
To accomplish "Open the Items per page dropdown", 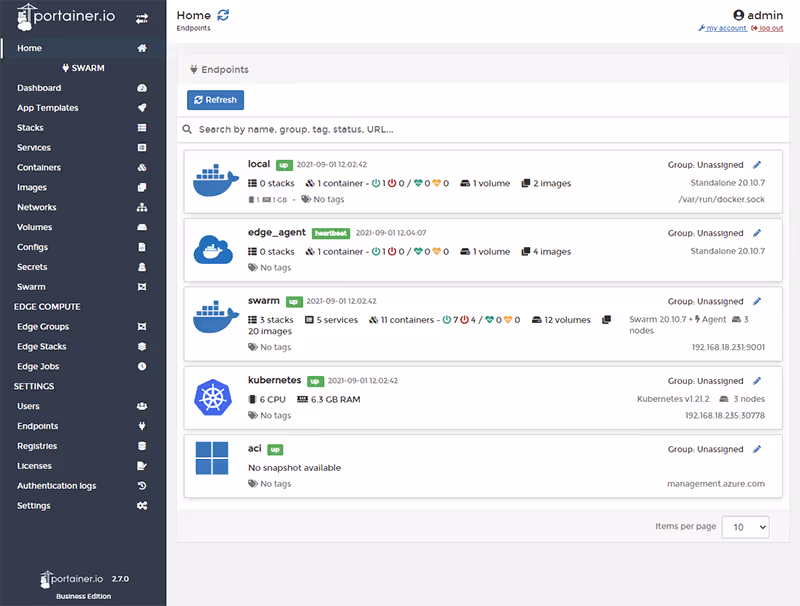I will (x=745, y=527).
